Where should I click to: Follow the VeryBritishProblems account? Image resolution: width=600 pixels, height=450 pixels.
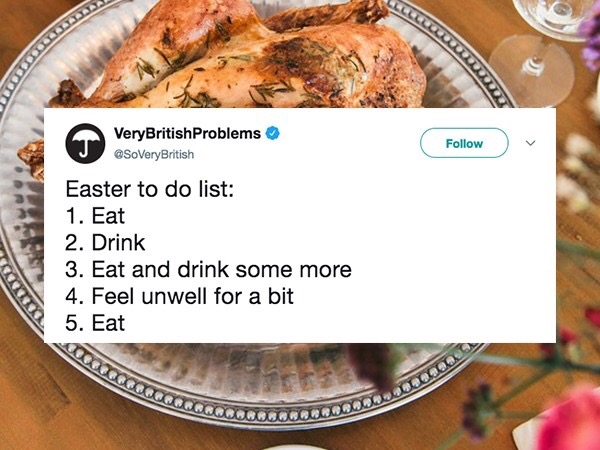464,143
